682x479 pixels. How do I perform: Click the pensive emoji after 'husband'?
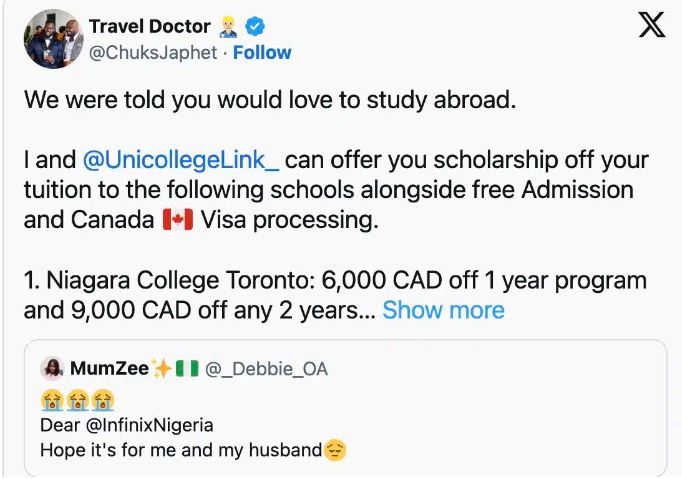335,450
